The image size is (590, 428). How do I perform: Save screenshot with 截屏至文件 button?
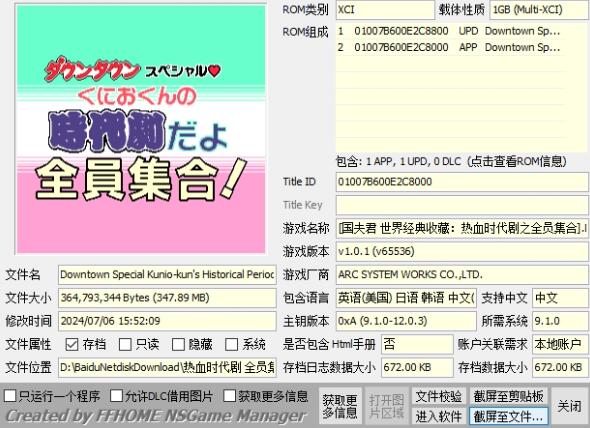508,416
